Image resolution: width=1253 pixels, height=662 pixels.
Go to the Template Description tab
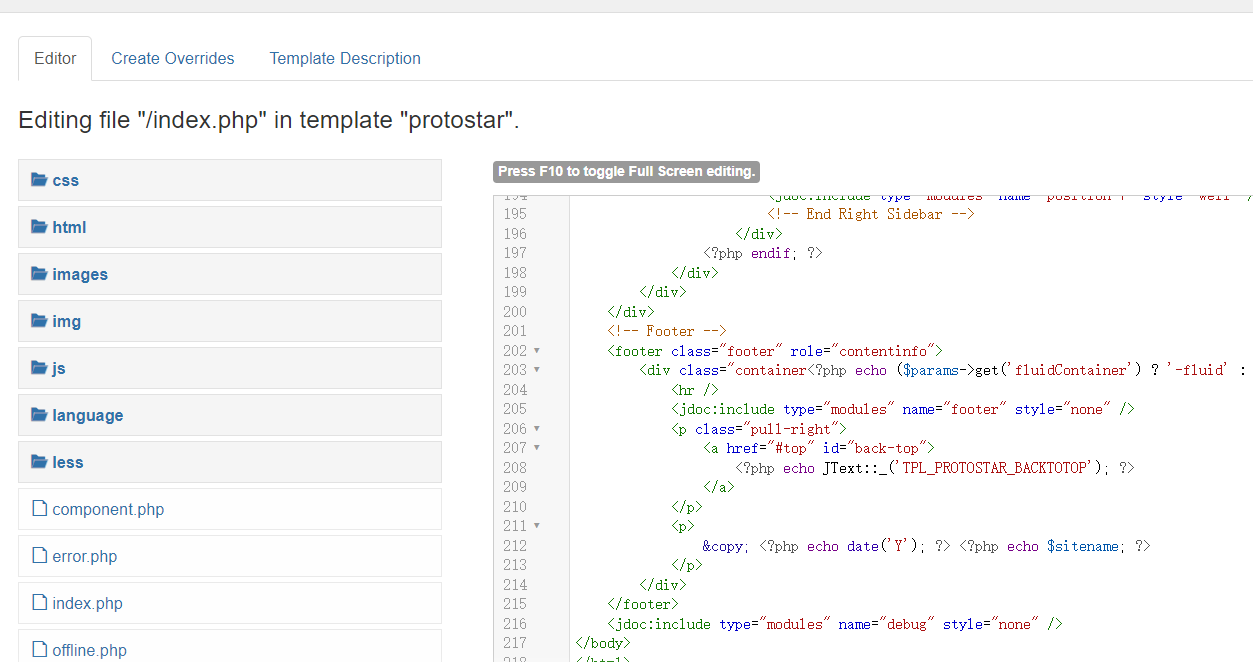click(x=345, y=58)
